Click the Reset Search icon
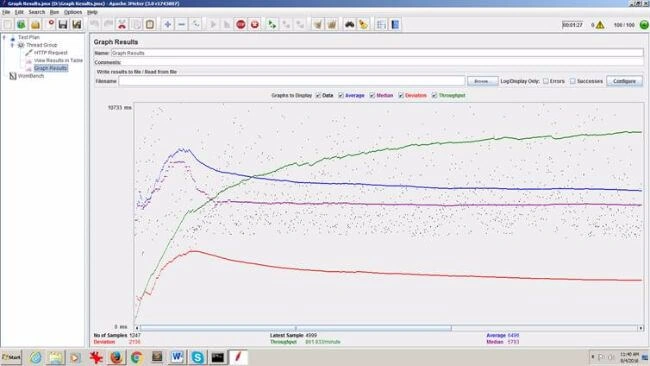 coord(364,24)
